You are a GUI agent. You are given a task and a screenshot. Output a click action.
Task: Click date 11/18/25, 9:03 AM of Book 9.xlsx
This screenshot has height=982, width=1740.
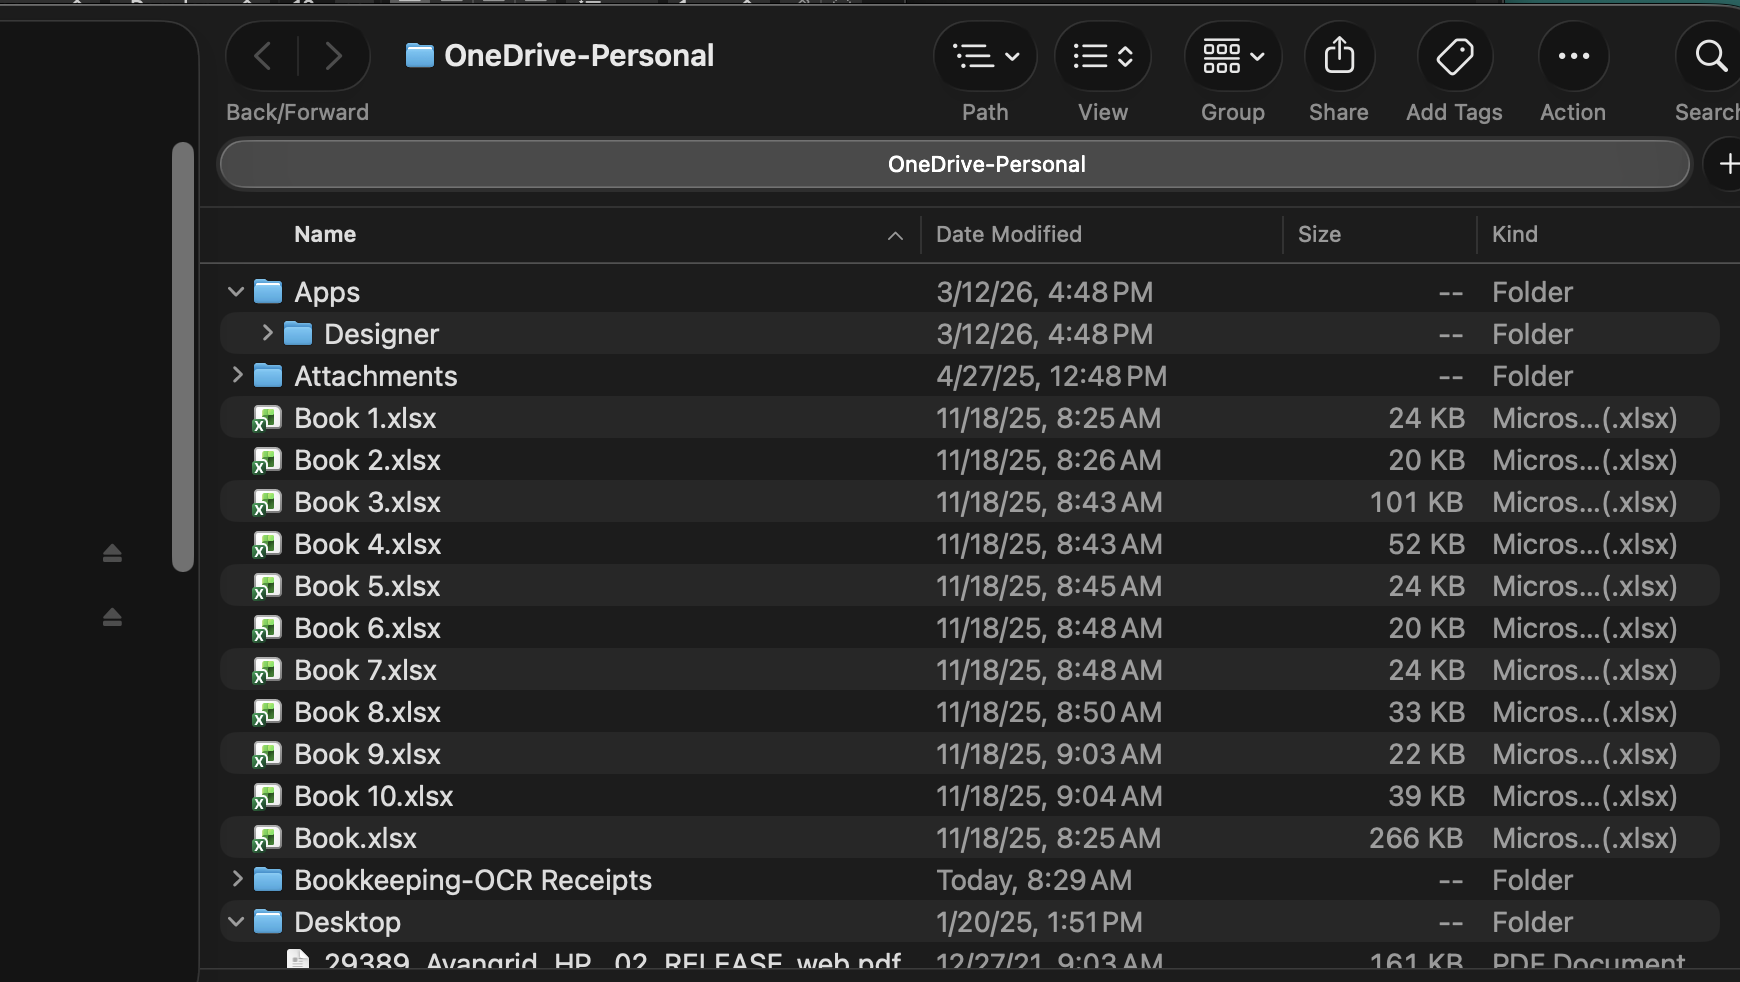click(1049, 754)
